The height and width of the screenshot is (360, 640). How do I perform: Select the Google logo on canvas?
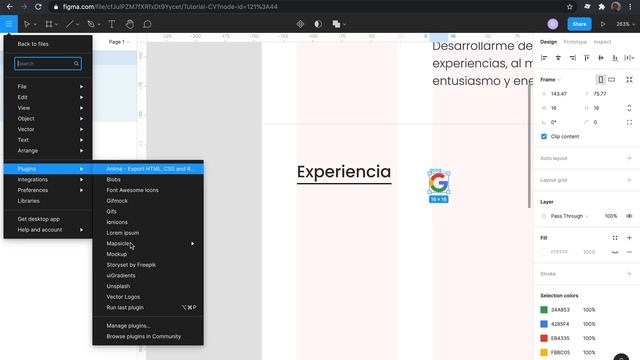point(439,182)
